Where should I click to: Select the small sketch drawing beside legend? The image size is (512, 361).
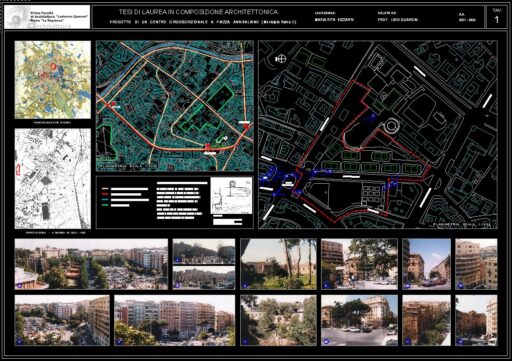[231, 196]
